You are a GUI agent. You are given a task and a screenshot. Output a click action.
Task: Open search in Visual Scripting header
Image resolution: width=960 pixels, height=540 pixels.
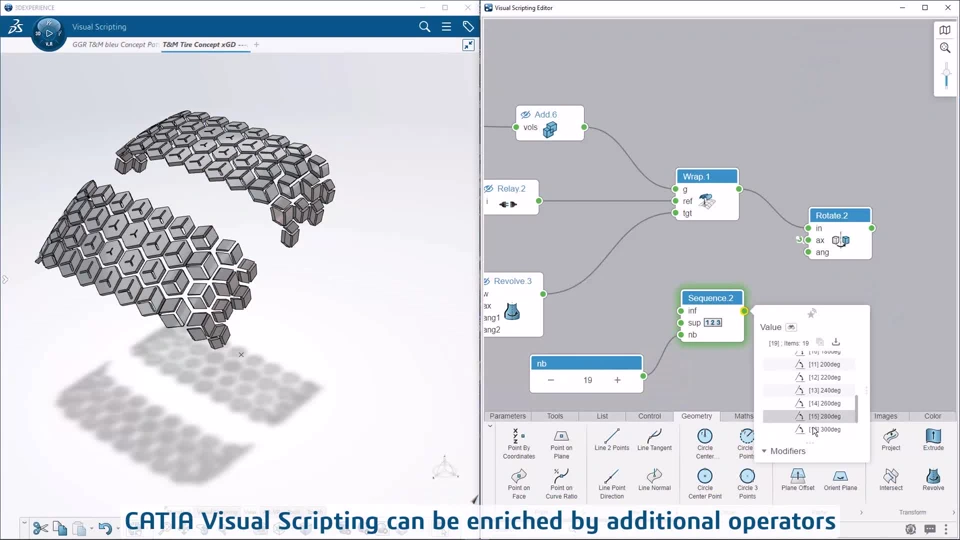pyautogui.click(x=424, y=26)
